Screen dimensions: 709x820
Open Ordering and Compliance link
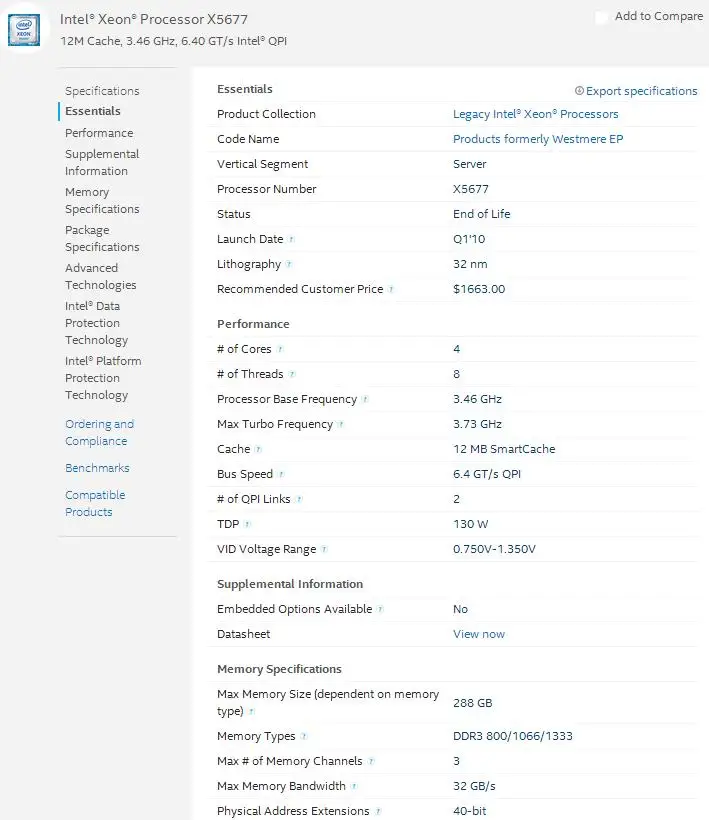(99, 432)
